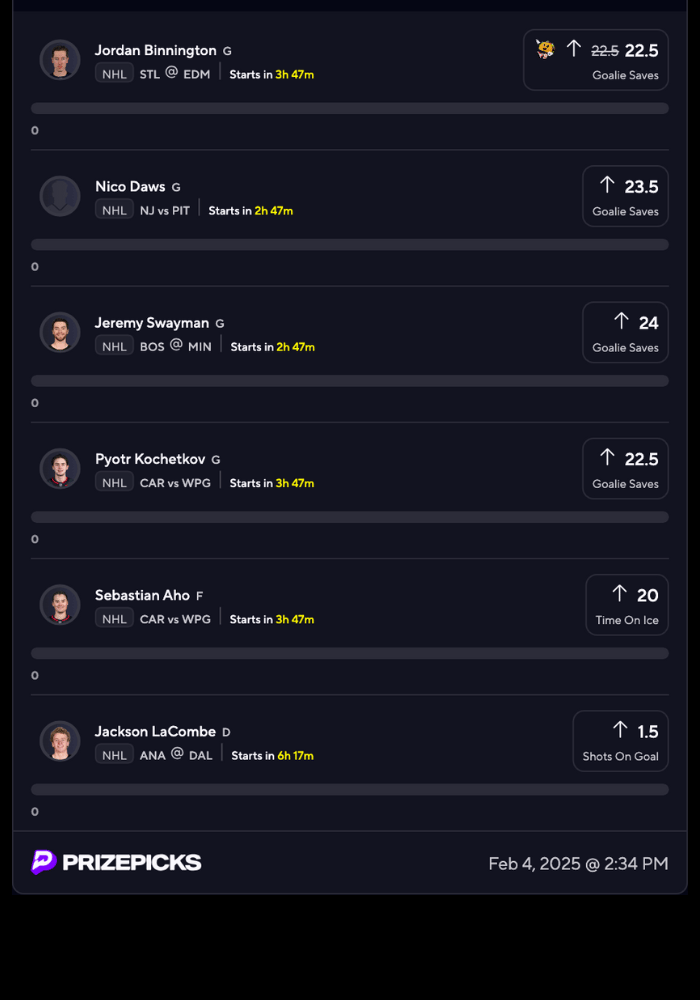Click Jackson LaCombe's player avatar
Image resolution: width=700 pixels, height=1000 pixels.
click(x=60, y=741)
